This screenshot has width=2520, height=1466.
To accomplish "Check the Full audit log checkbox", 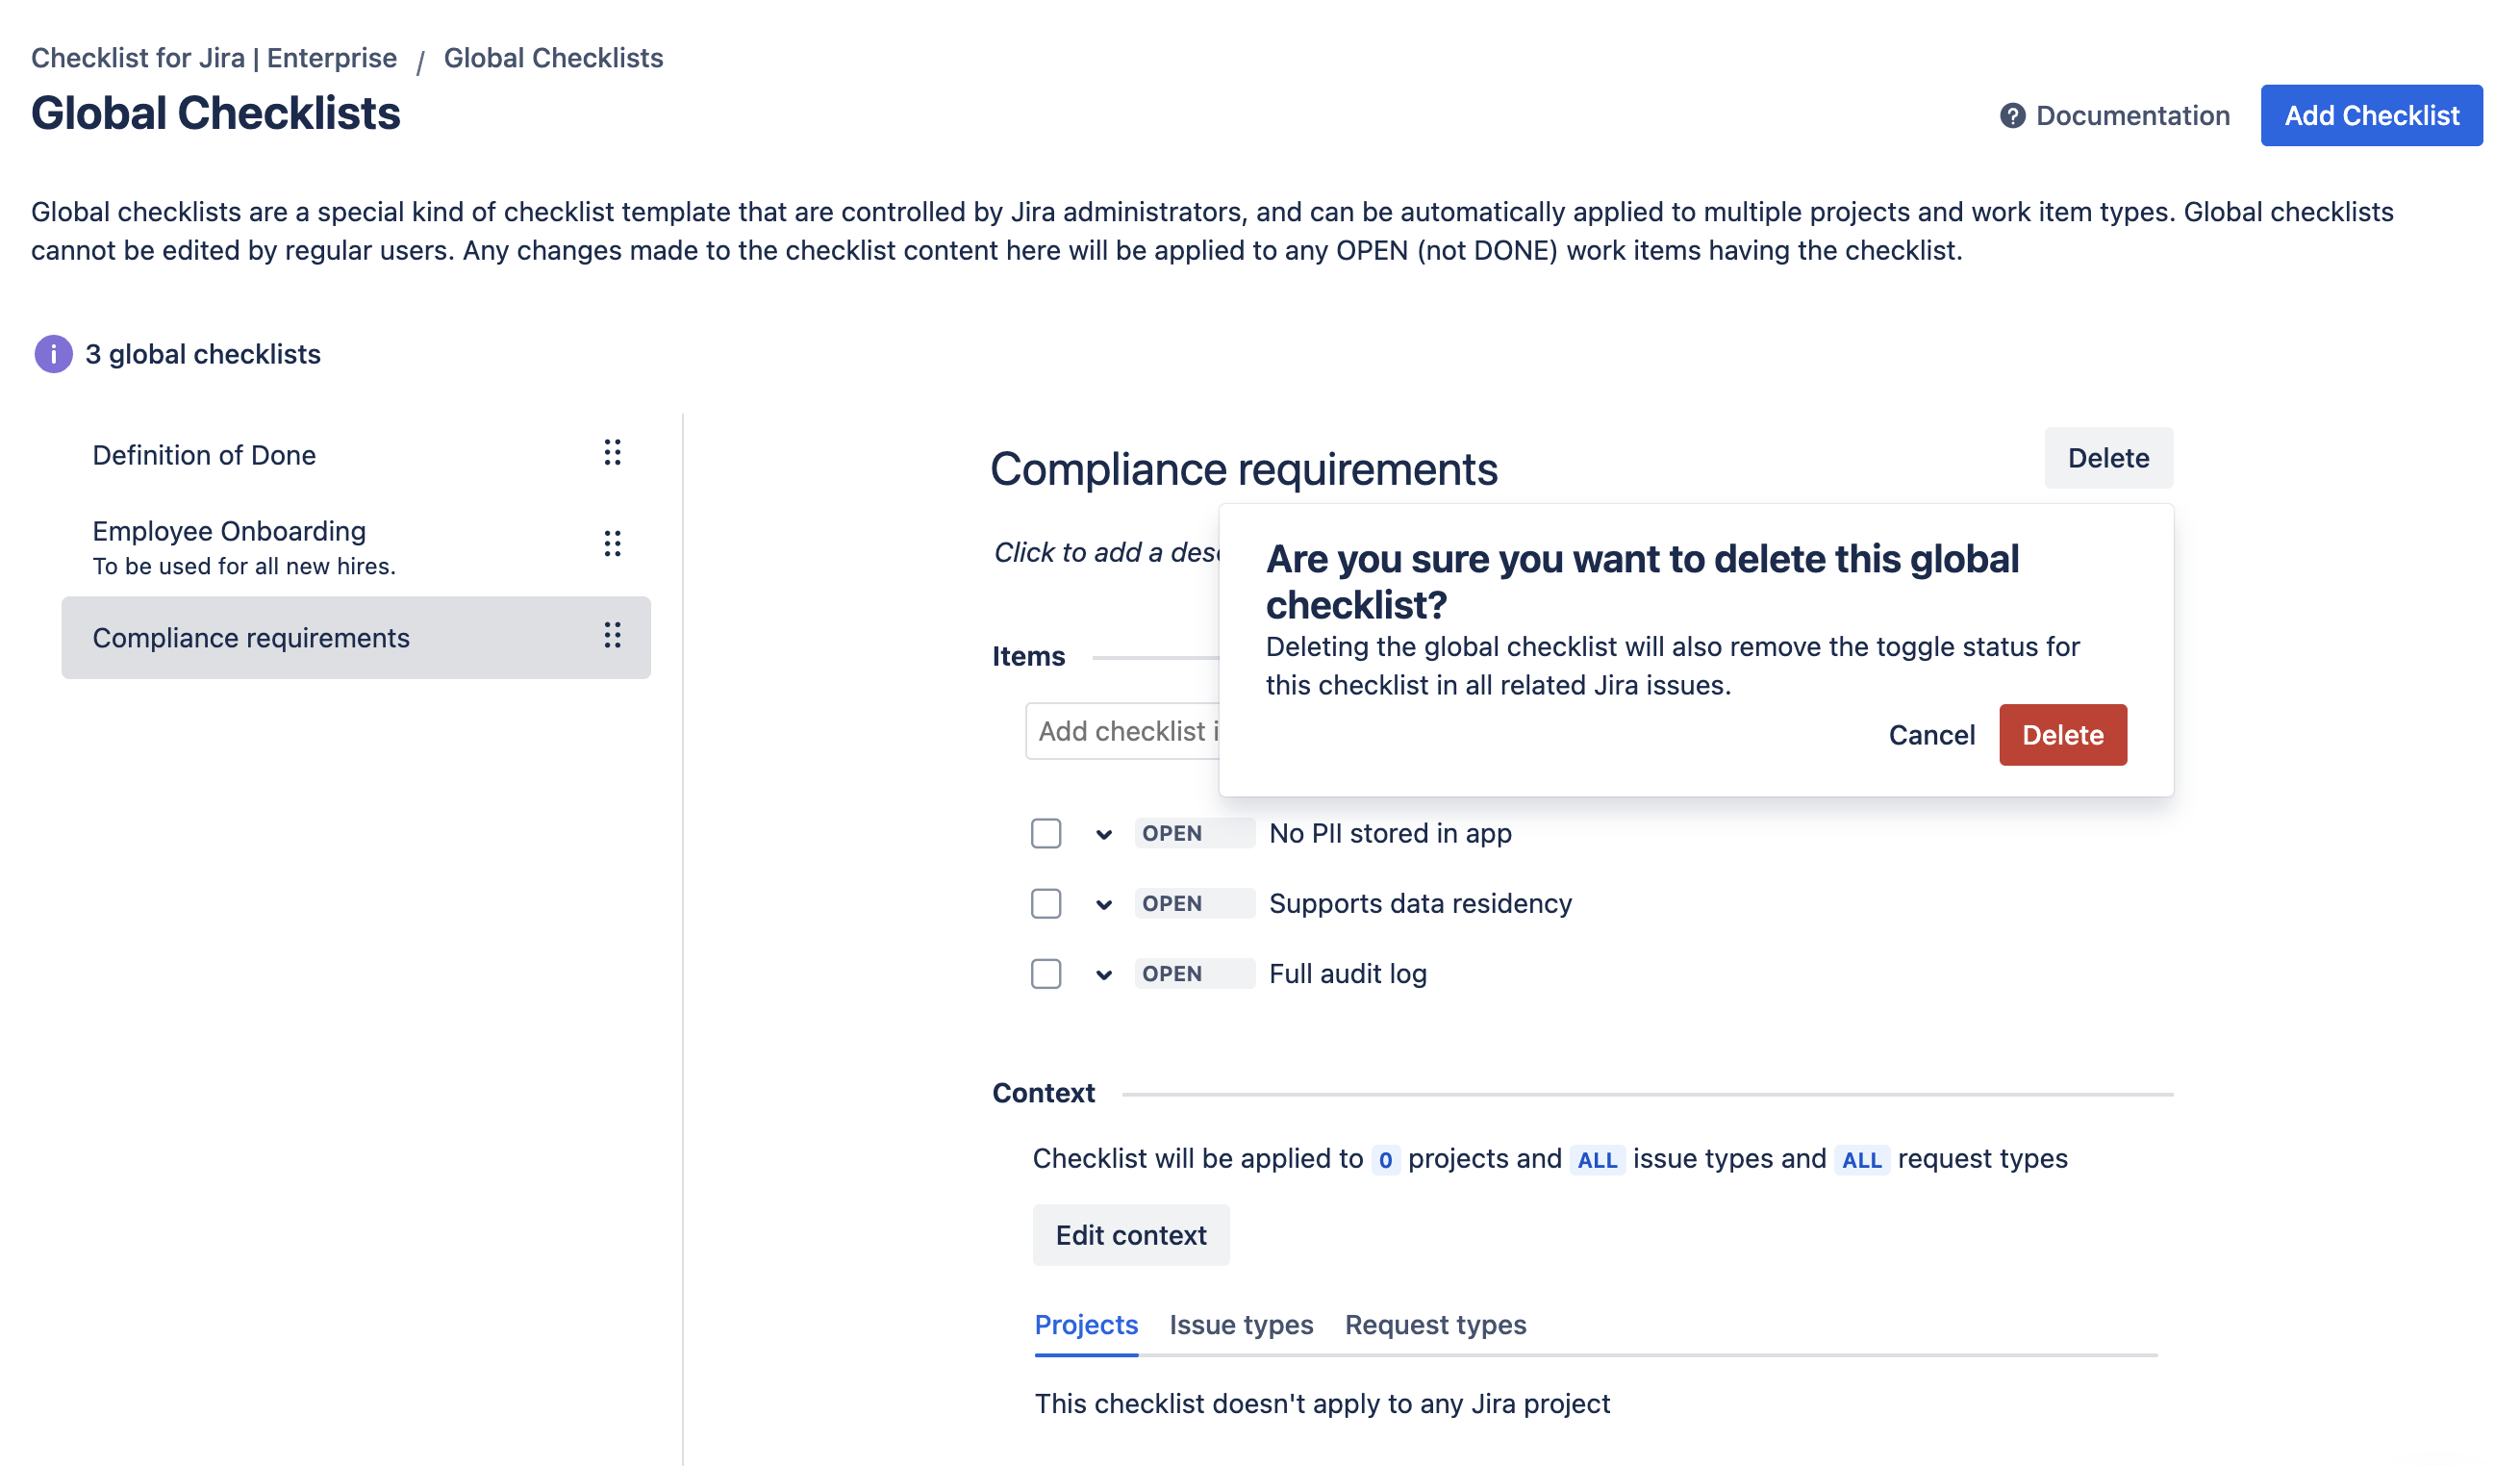I will (x=1045, y=973).
